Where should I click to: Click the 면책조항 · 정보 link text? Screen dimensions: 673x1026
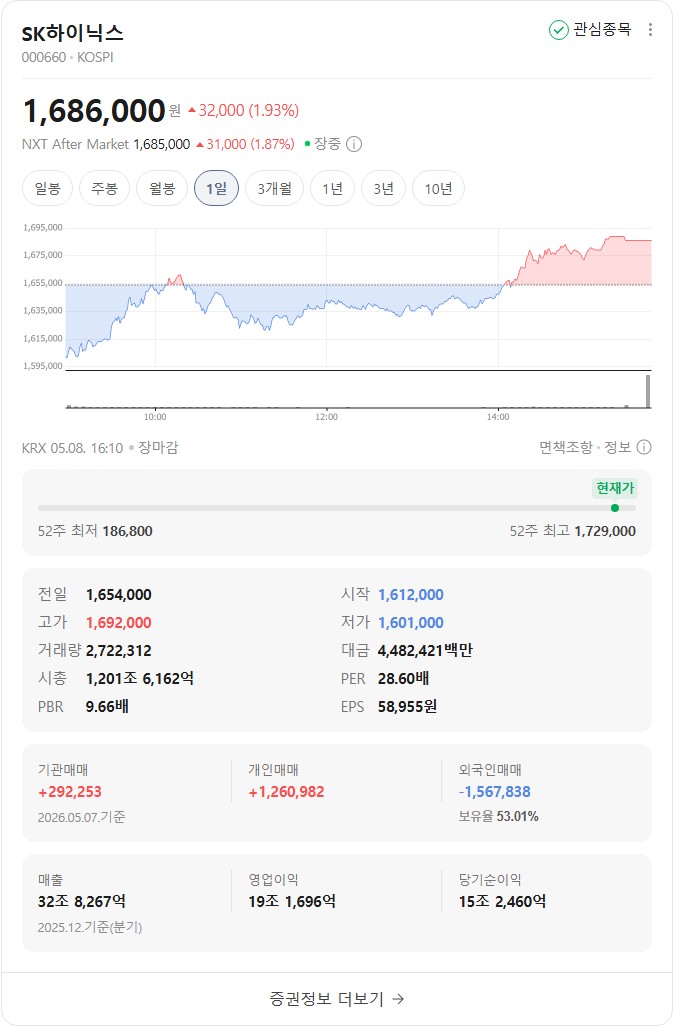(x=585, y=447)
